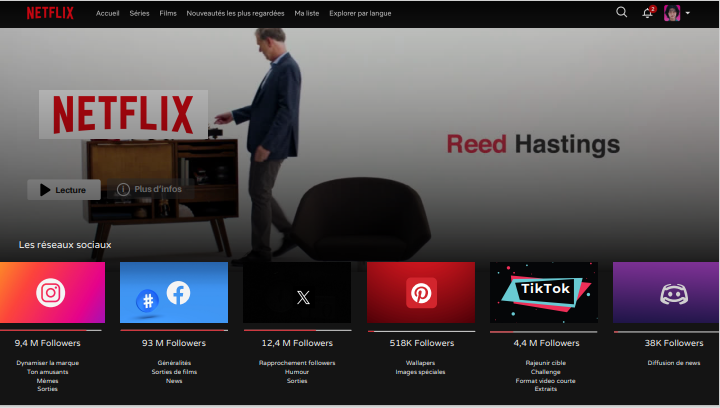Click the Wallapers text under Pinterest

pyautogui.click(x=420, y=363)
